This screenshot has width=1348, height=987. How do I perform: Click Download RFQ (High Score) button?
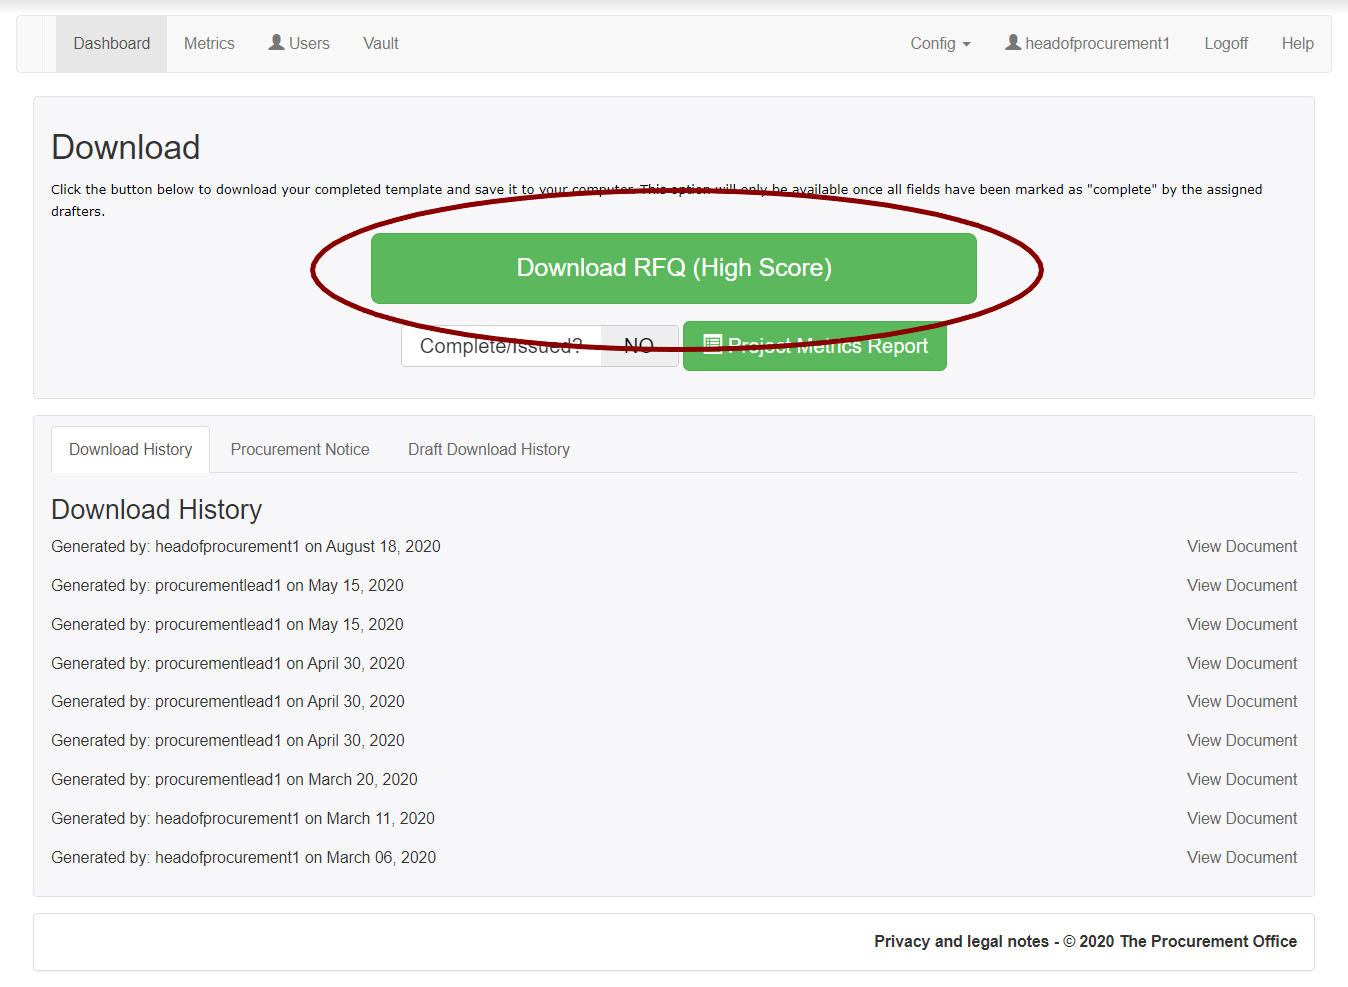[673, 268]
